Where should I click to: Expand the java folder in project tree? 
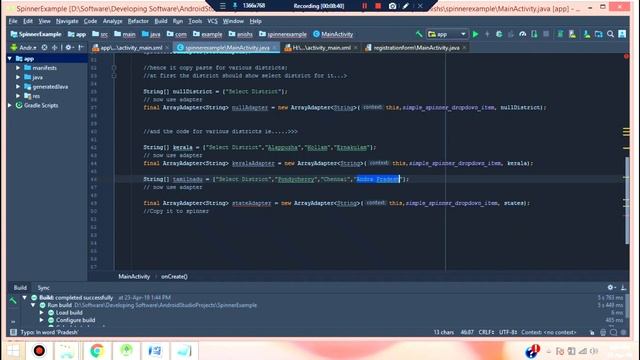(18, 77)
